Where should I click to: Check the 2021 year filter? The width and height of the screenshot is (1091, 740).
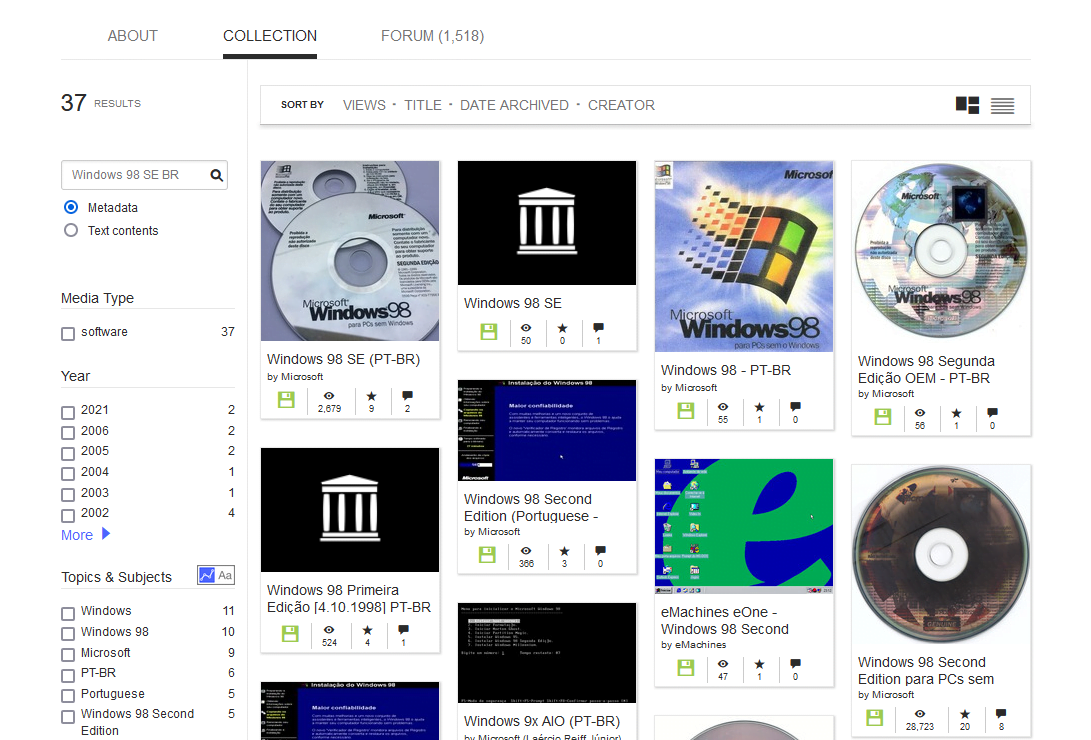(68, 412)
